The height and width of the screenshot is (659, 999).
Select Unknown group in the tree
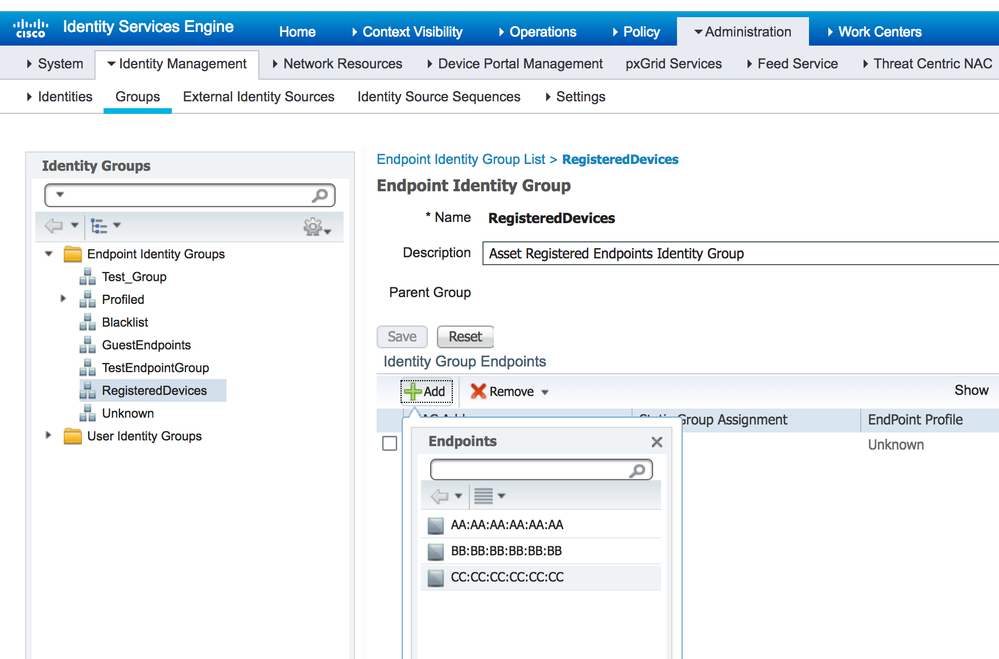pyautogui.click(x=128, y=414)
